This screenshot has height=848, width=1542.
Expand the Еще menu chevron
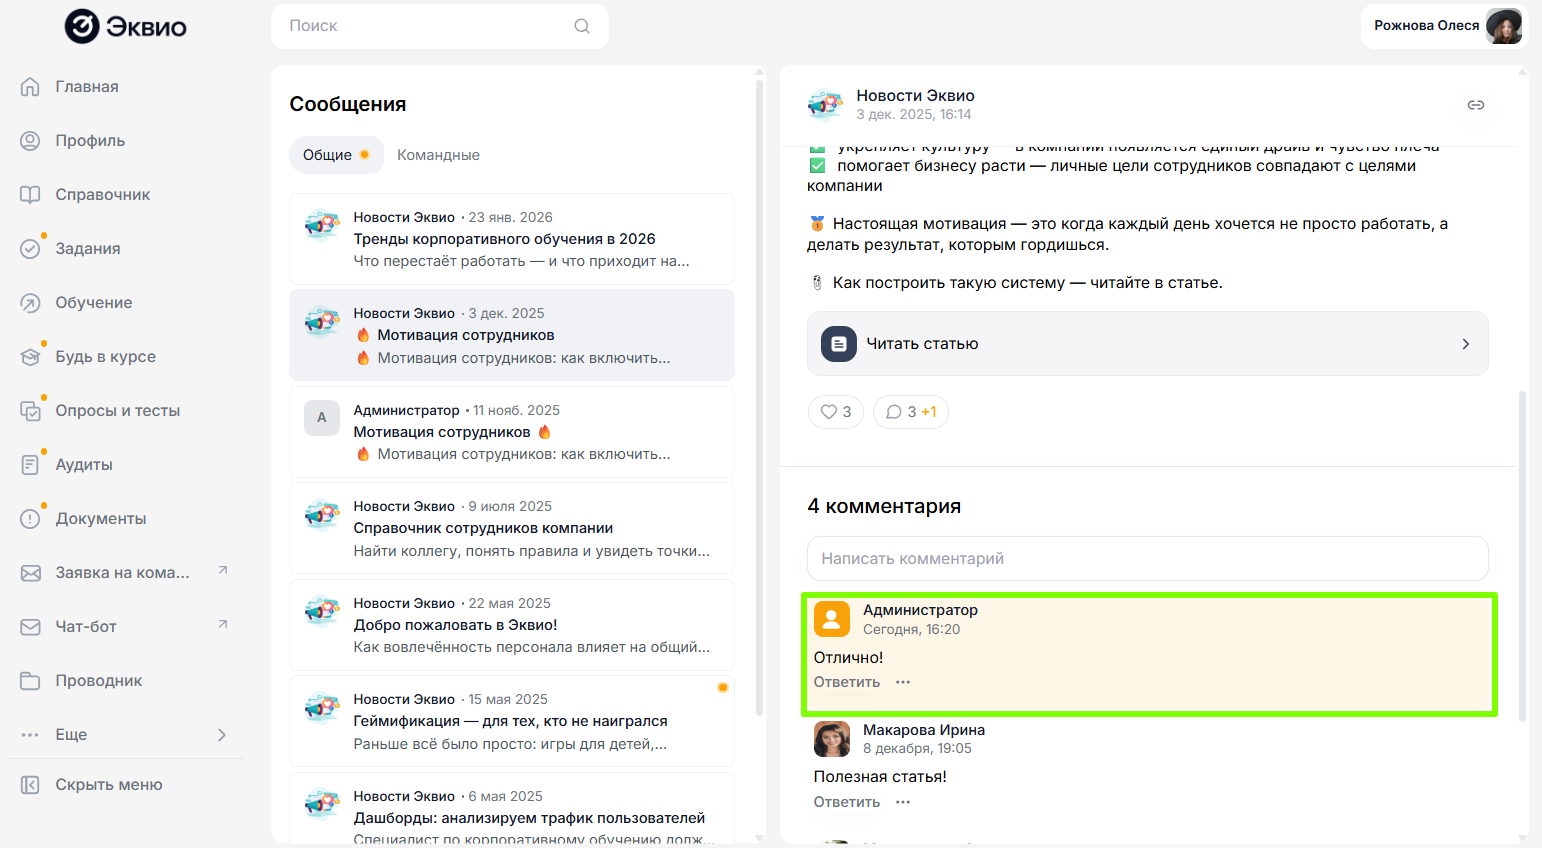click(222, 735)
